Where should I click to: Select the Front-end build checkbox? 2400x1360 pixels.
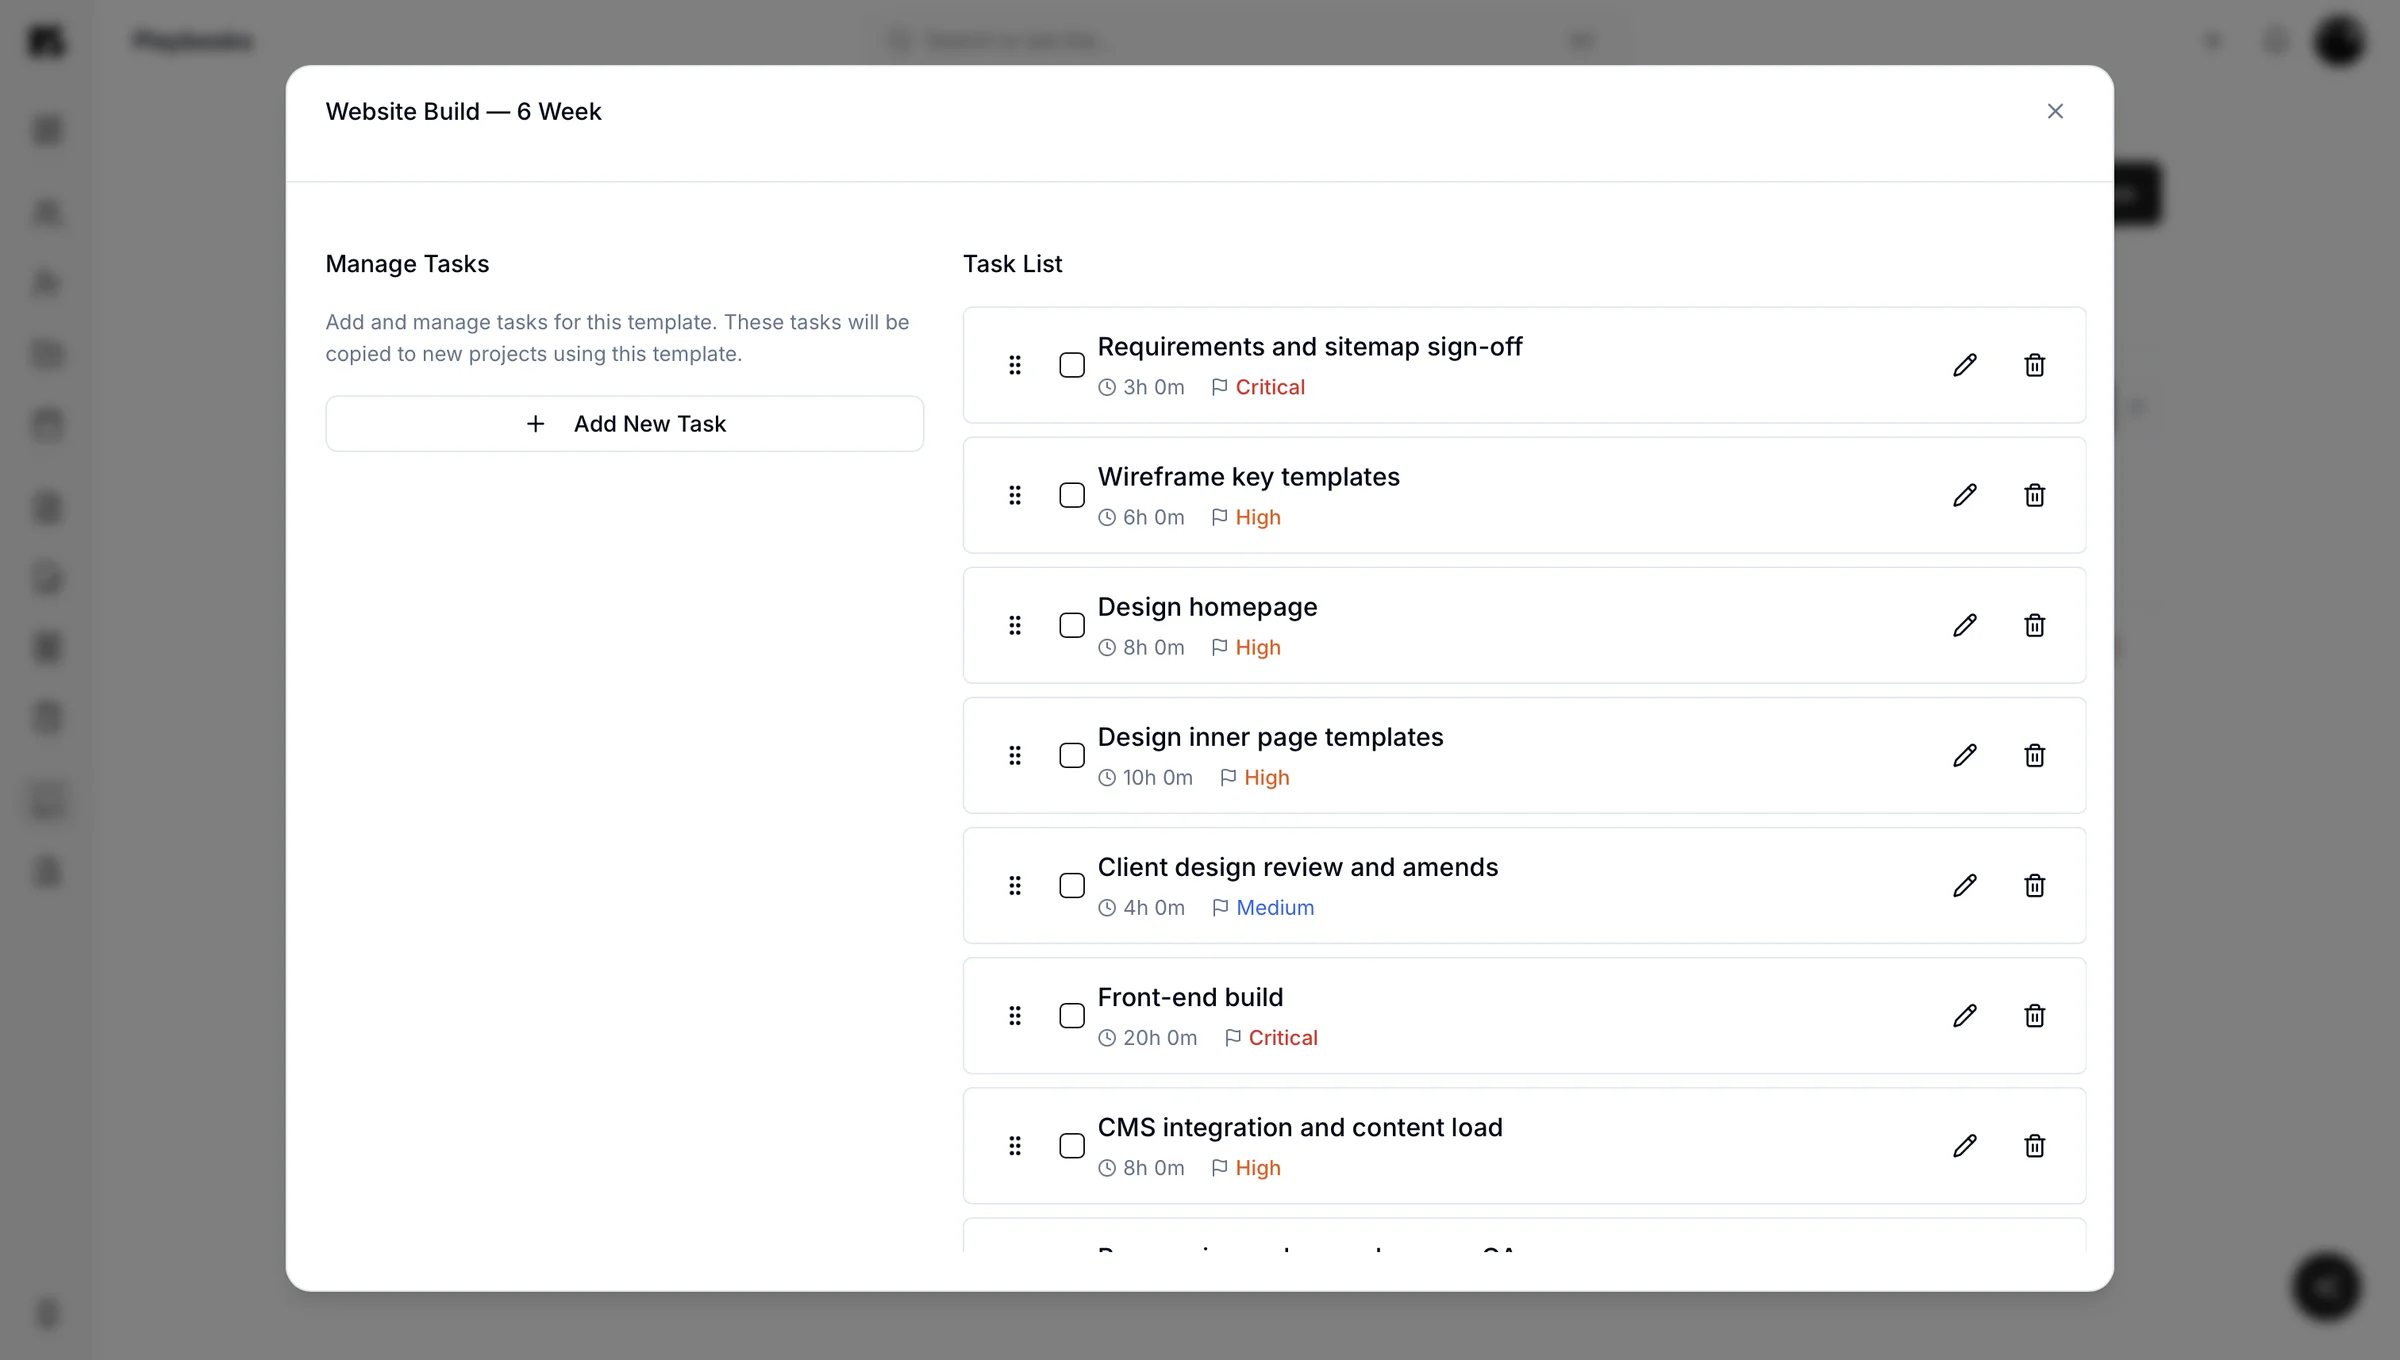tap(1072, 1015)
